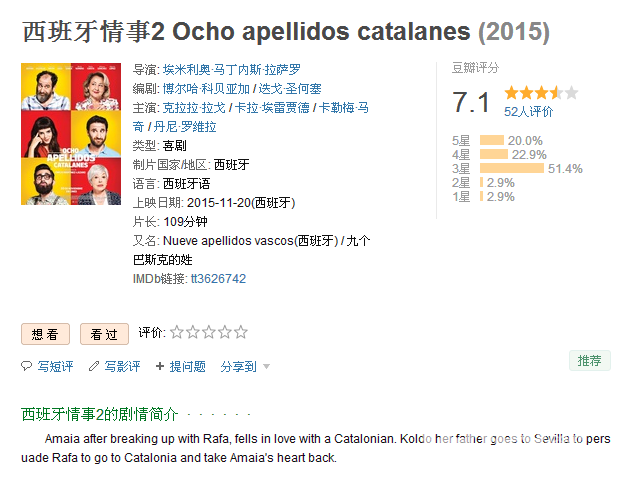Viewport: 631px width, 484px height.
Task: Open writer link 博尔哈·科贝亚加
Action: coord(206,89)
